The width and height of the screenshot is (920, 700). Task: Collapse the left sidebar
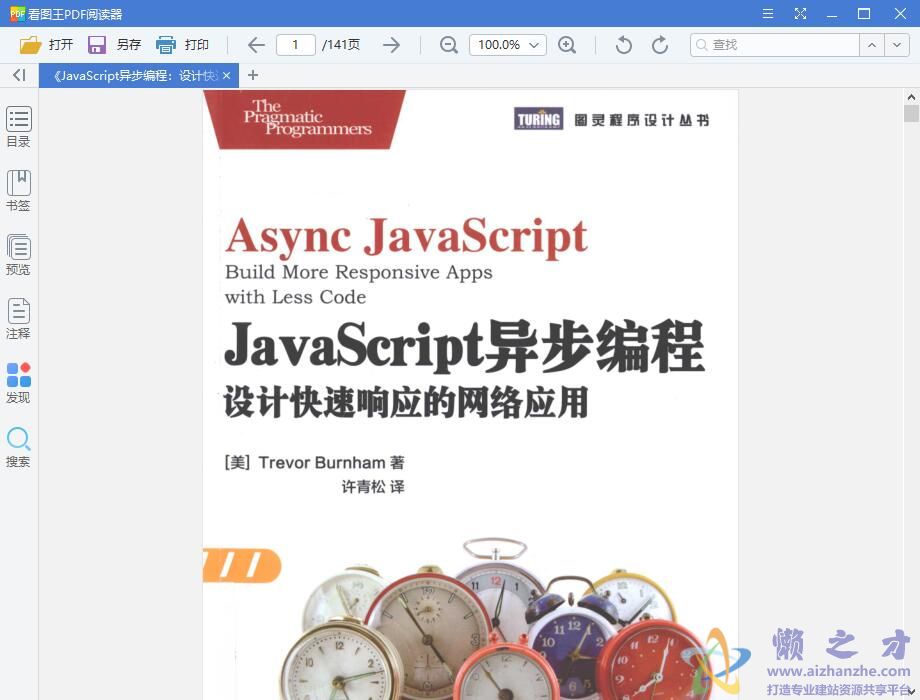[x=17, y=75]
